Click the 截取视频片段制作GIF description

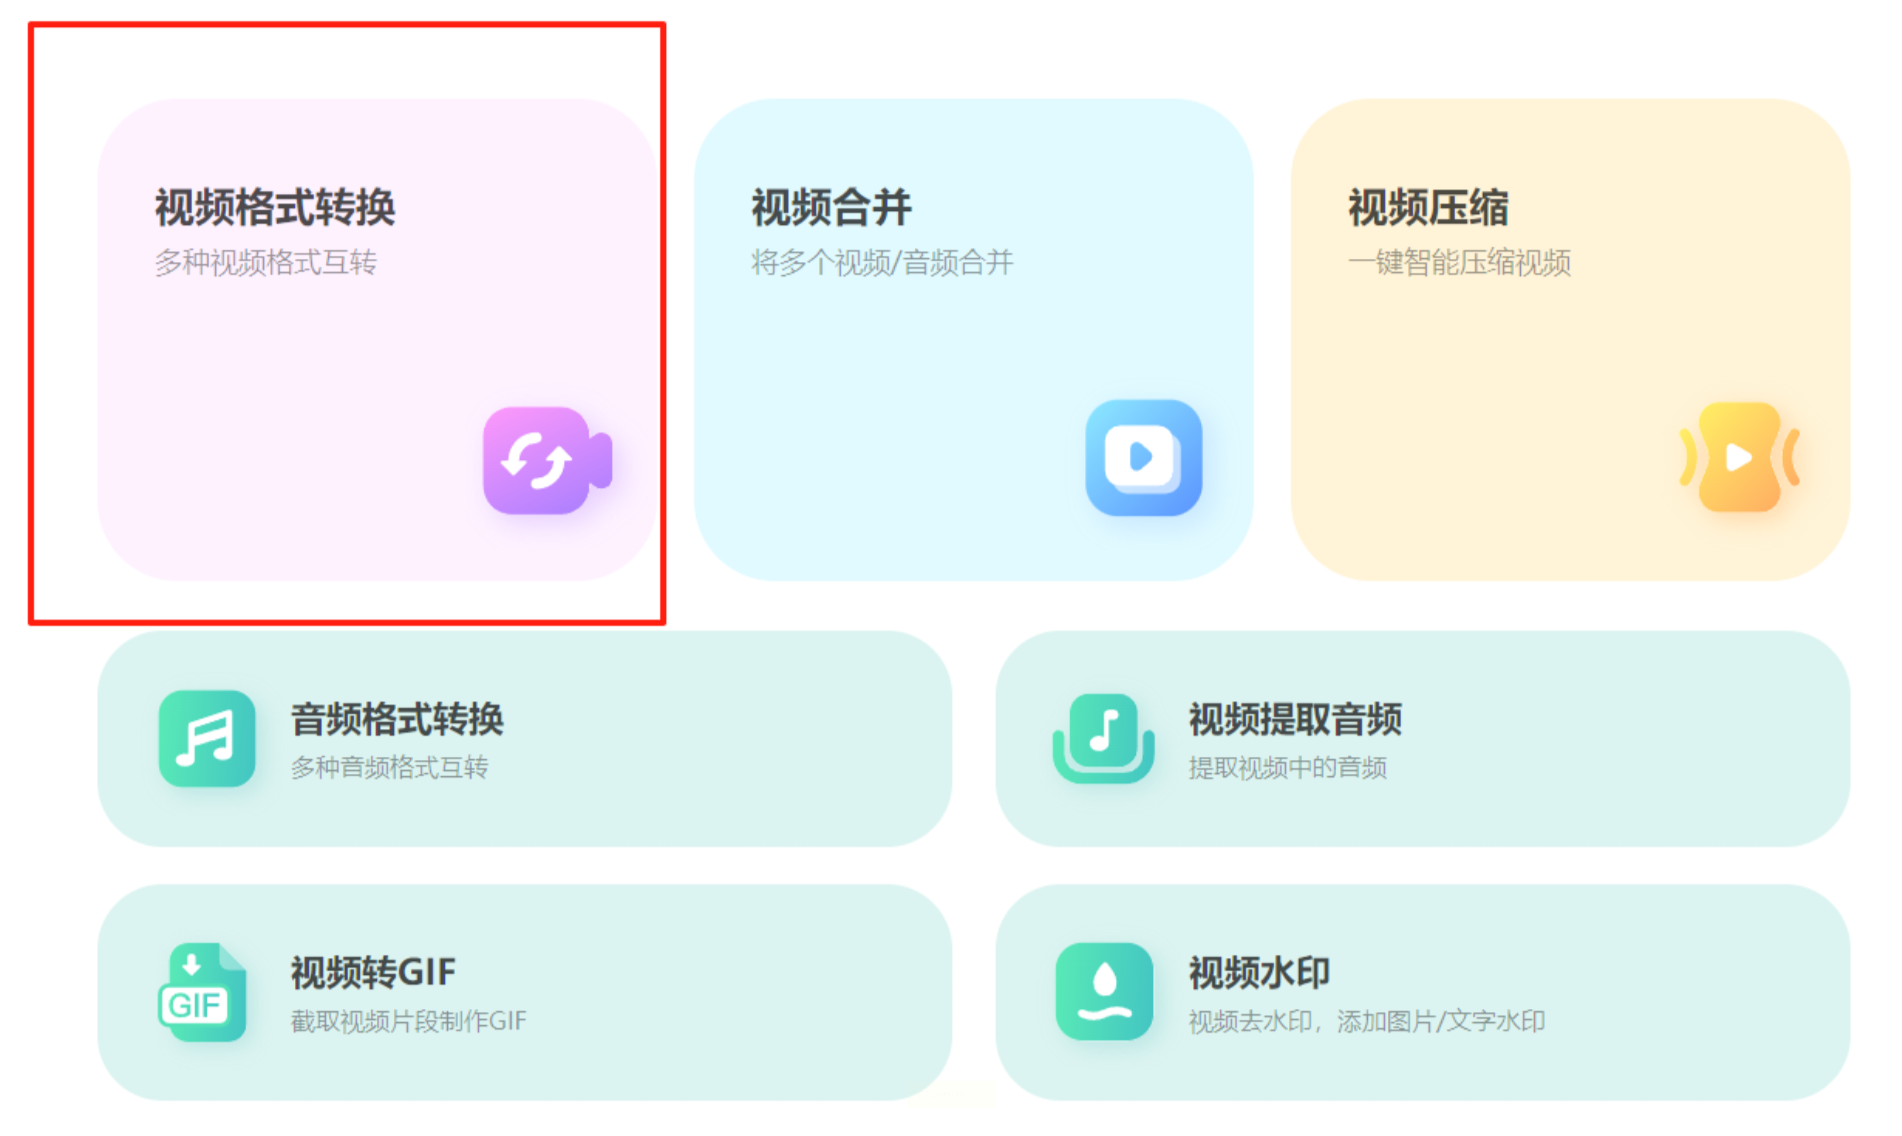(408, 1021)
